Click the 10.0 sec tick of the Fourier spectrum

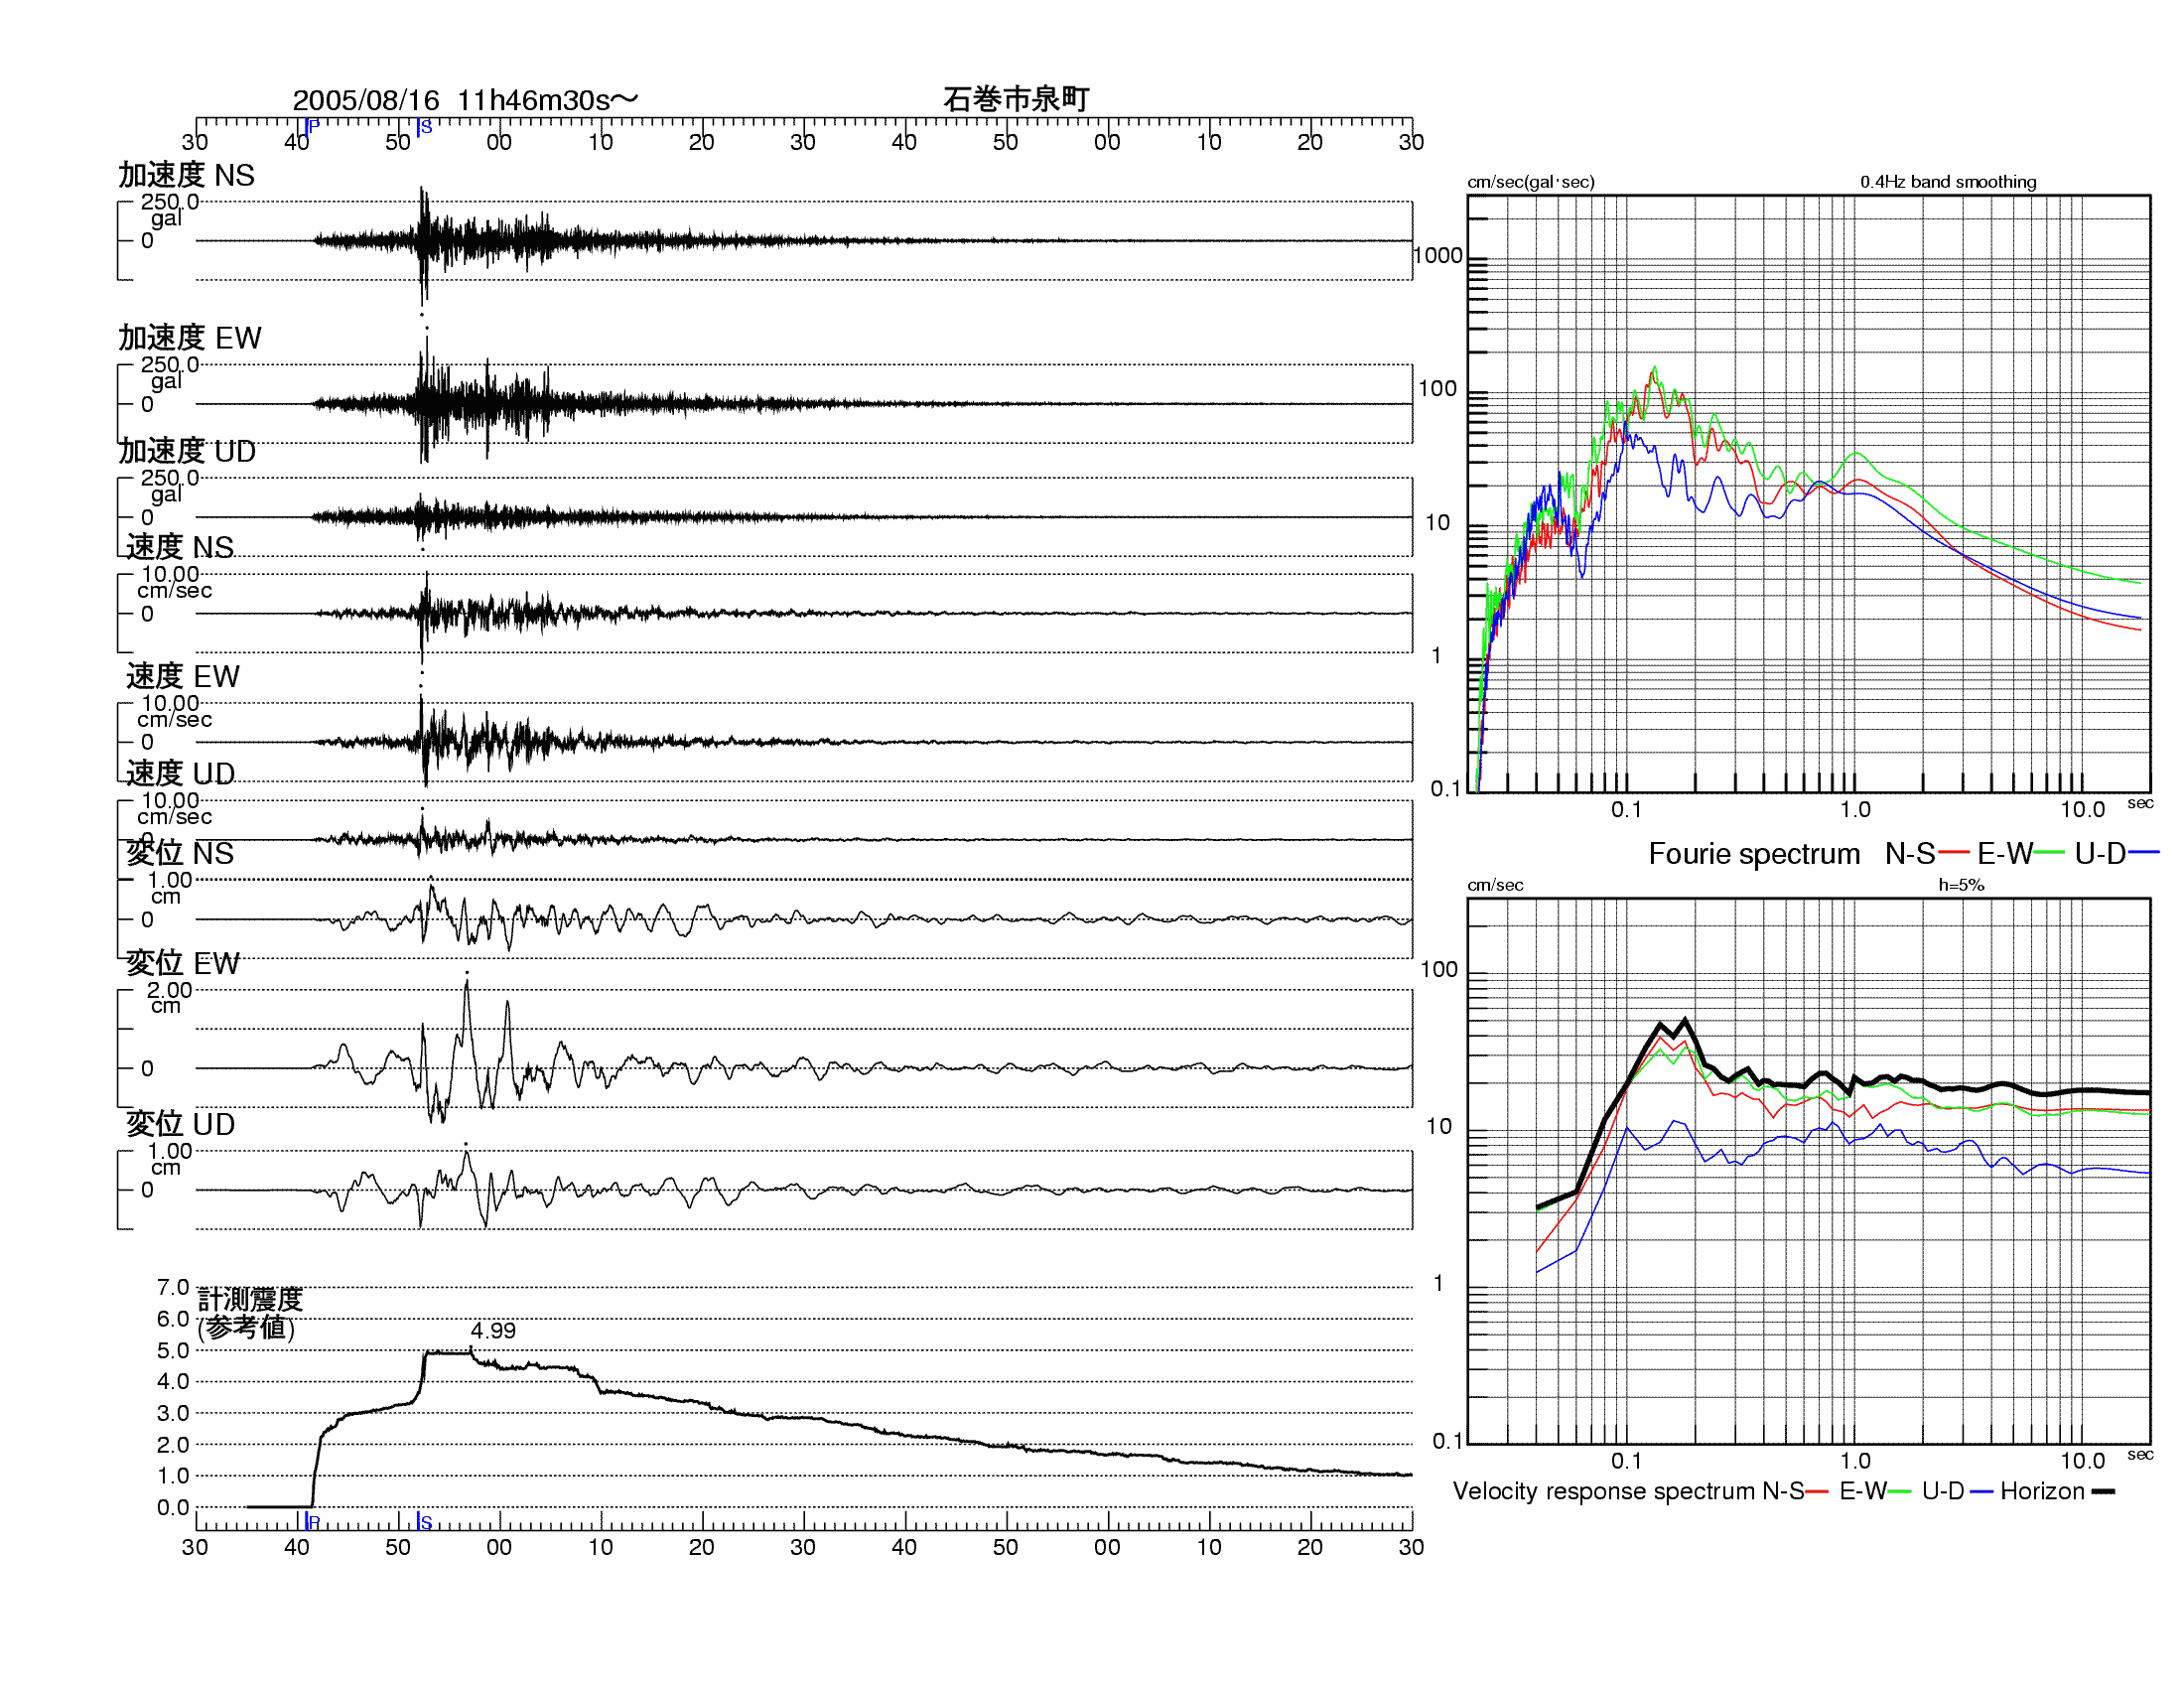tap(2083, 810)
